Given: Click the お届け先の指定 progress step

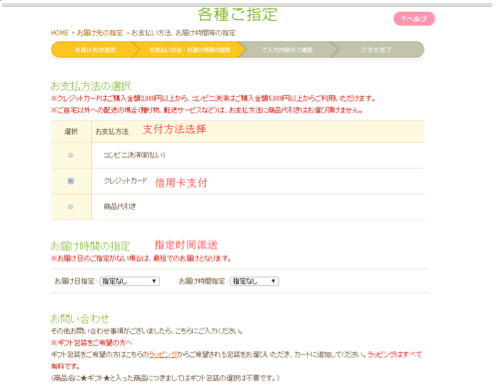Looking at the screenshot, I should click(x=95, y=50).
